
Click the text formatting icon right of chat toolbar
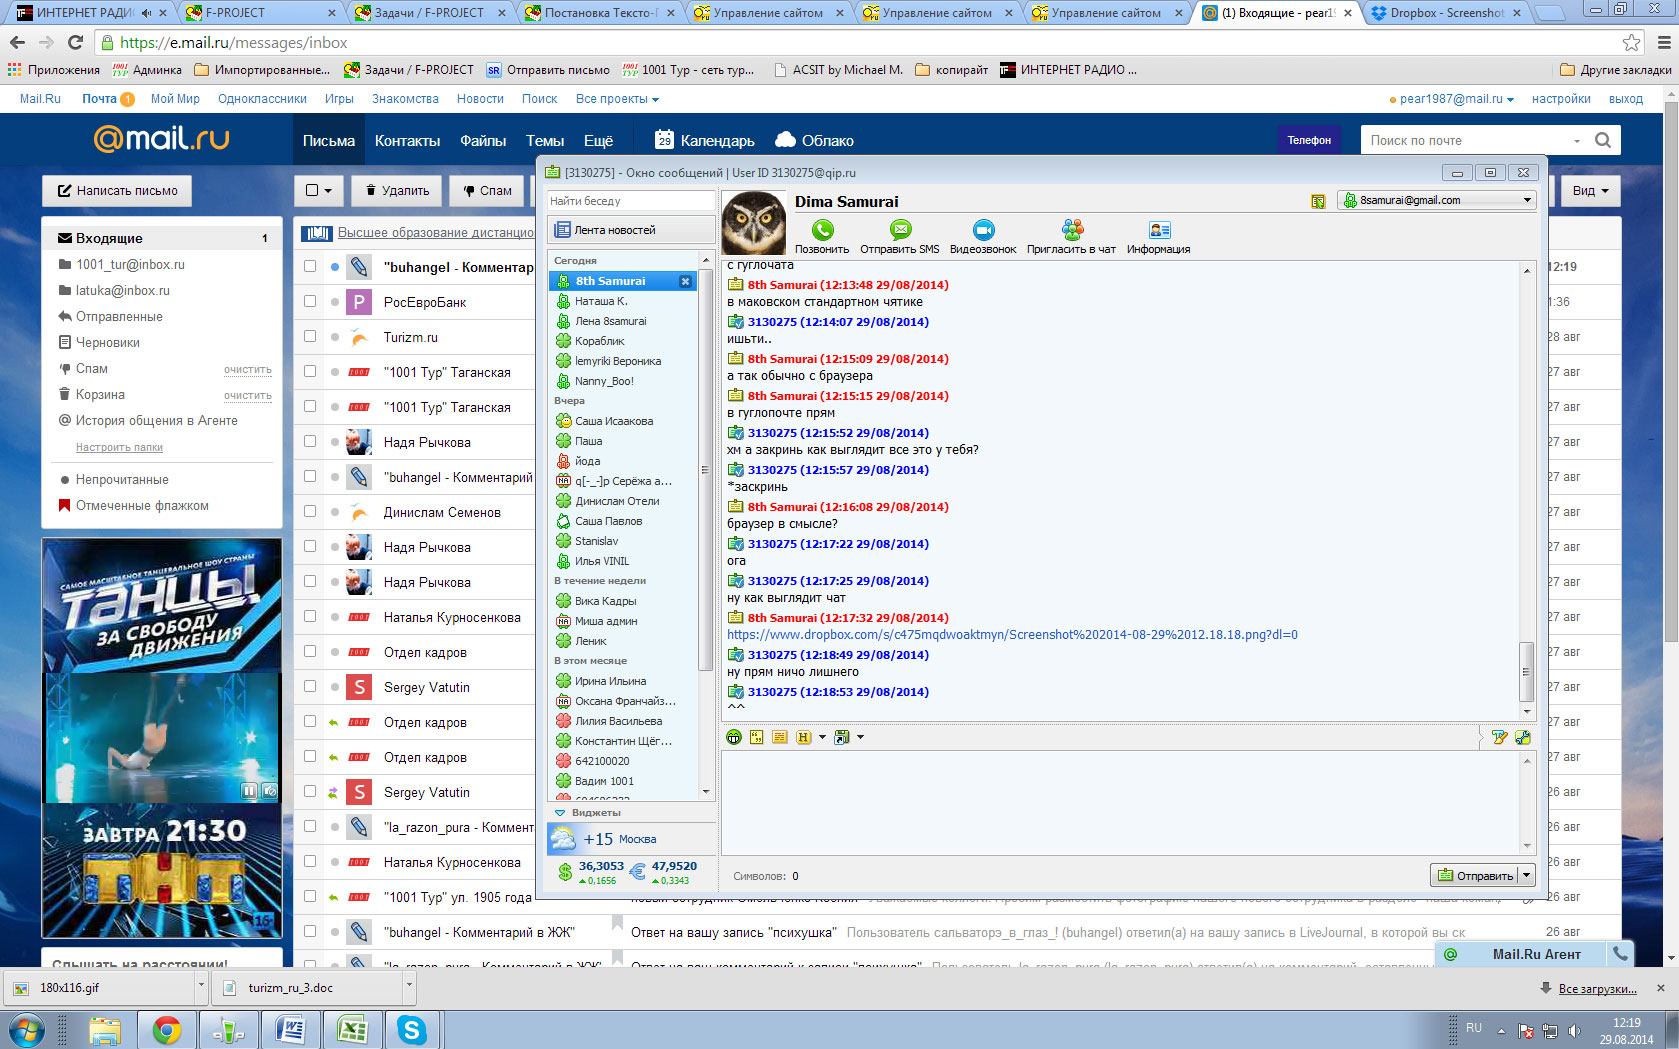[1499, 737]
